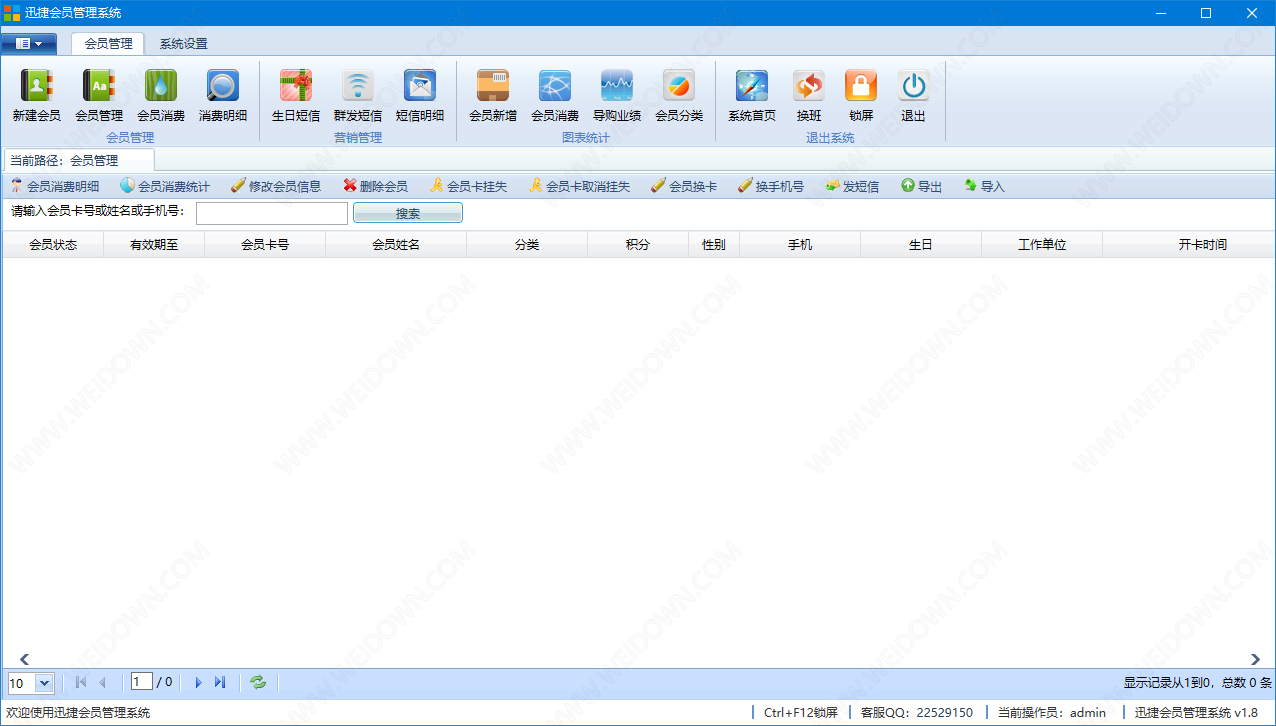Open 会员消费统计 toolbar item
The image size is (1276, 726).
click(x=166, y=186)
